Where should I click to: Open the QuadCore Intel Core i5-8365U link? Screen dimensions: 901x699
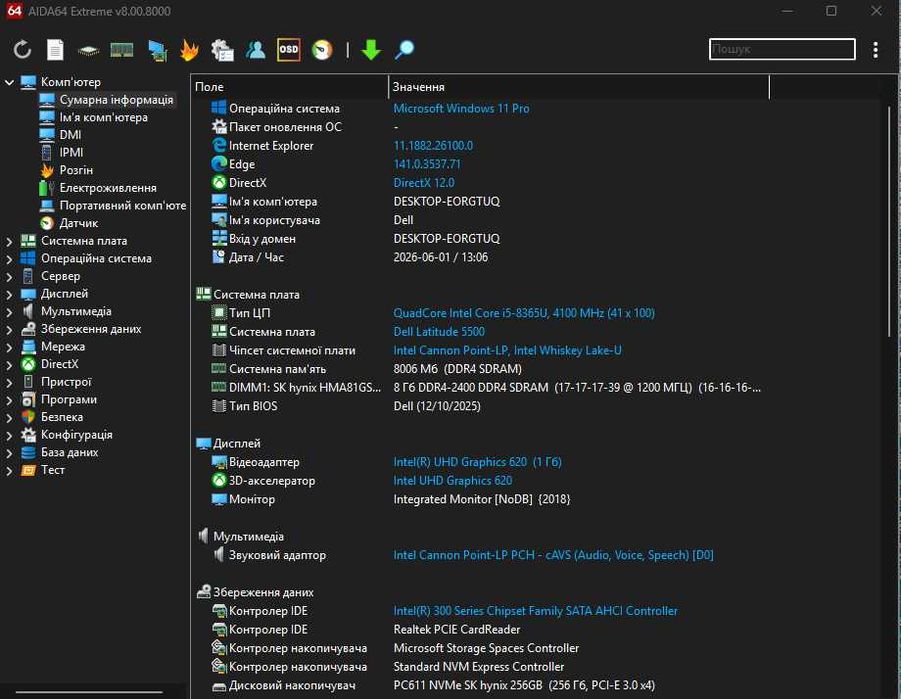click(x=524, y=313)
